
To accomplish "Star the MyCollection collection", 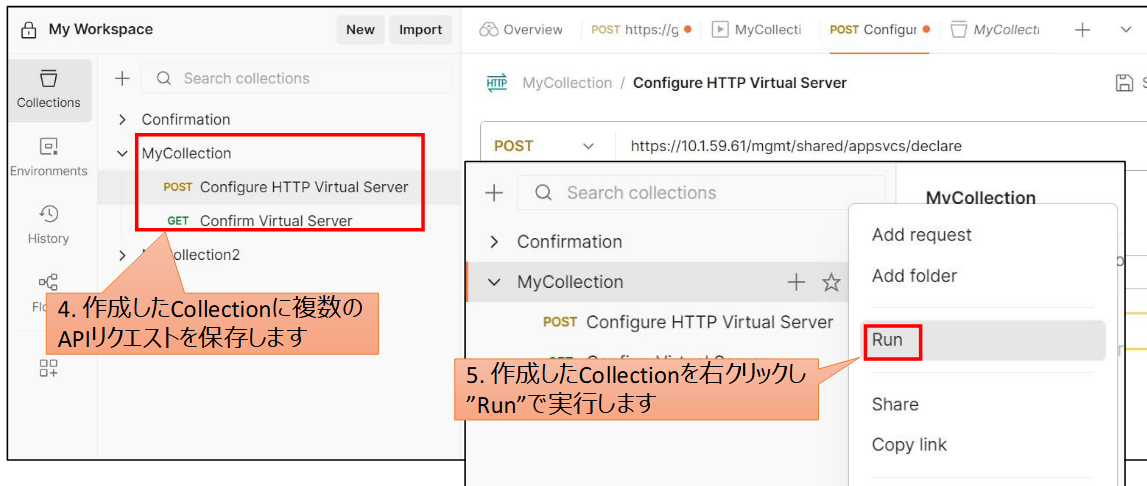I will tap(831, 283).
